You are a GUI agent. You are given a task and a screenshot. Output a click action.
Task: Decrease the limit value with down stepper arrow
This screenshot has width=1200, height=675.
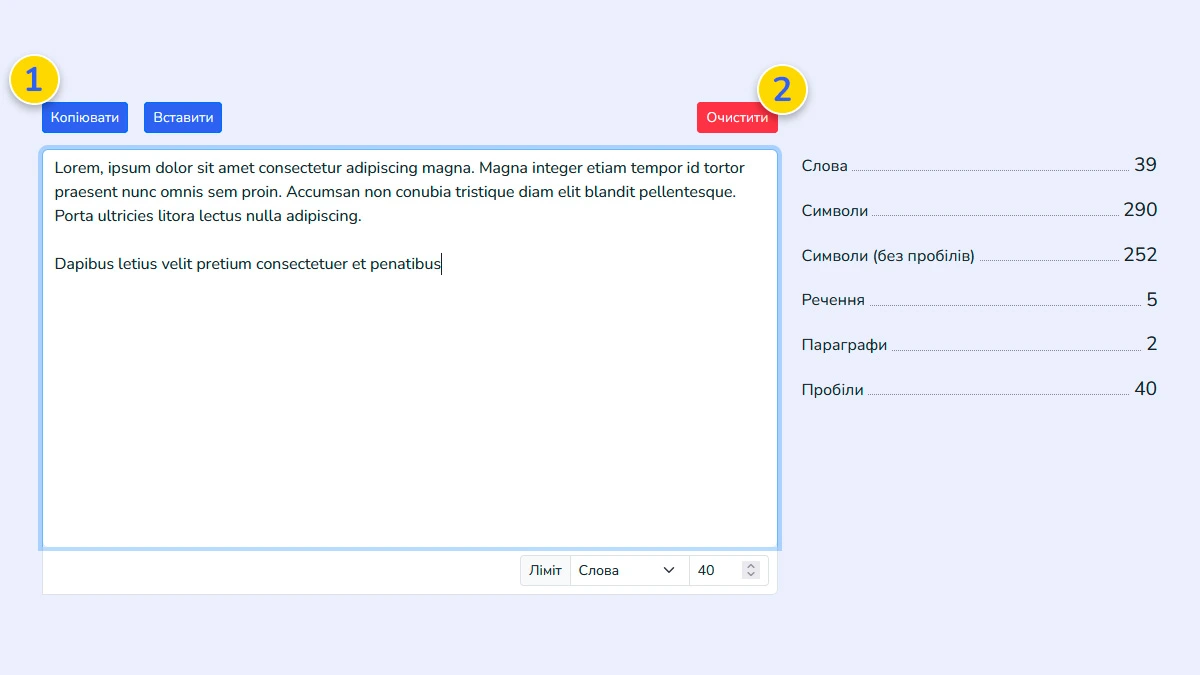(751, 575)
